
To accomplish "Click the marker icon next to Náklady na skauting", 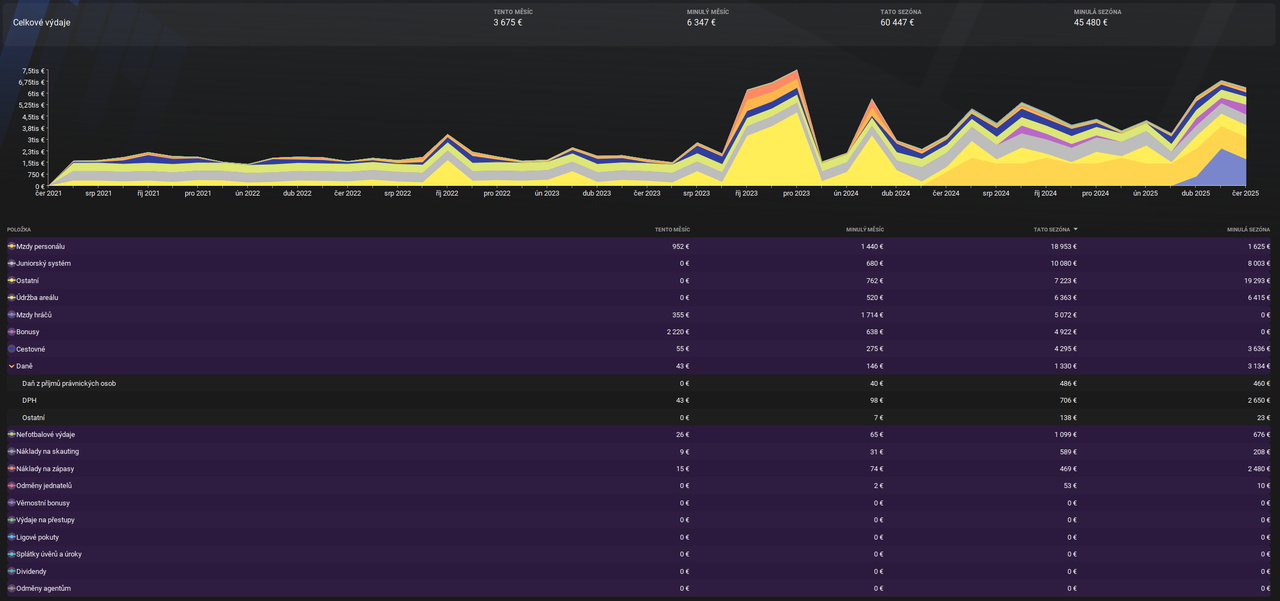I will point(11,451).
